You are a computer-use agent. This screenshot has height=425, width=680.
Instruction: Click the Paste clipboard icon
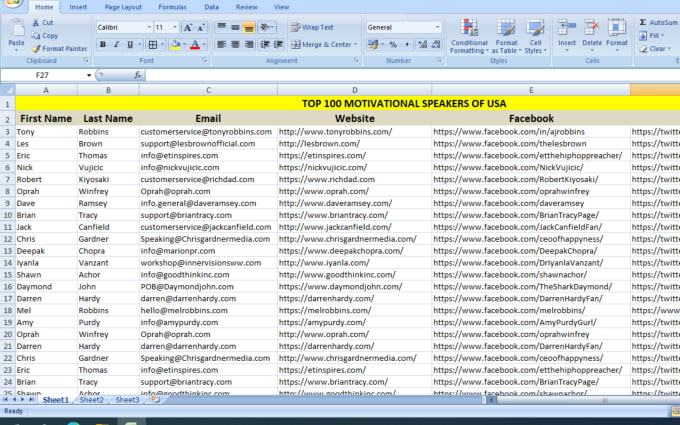coord(16,28)
